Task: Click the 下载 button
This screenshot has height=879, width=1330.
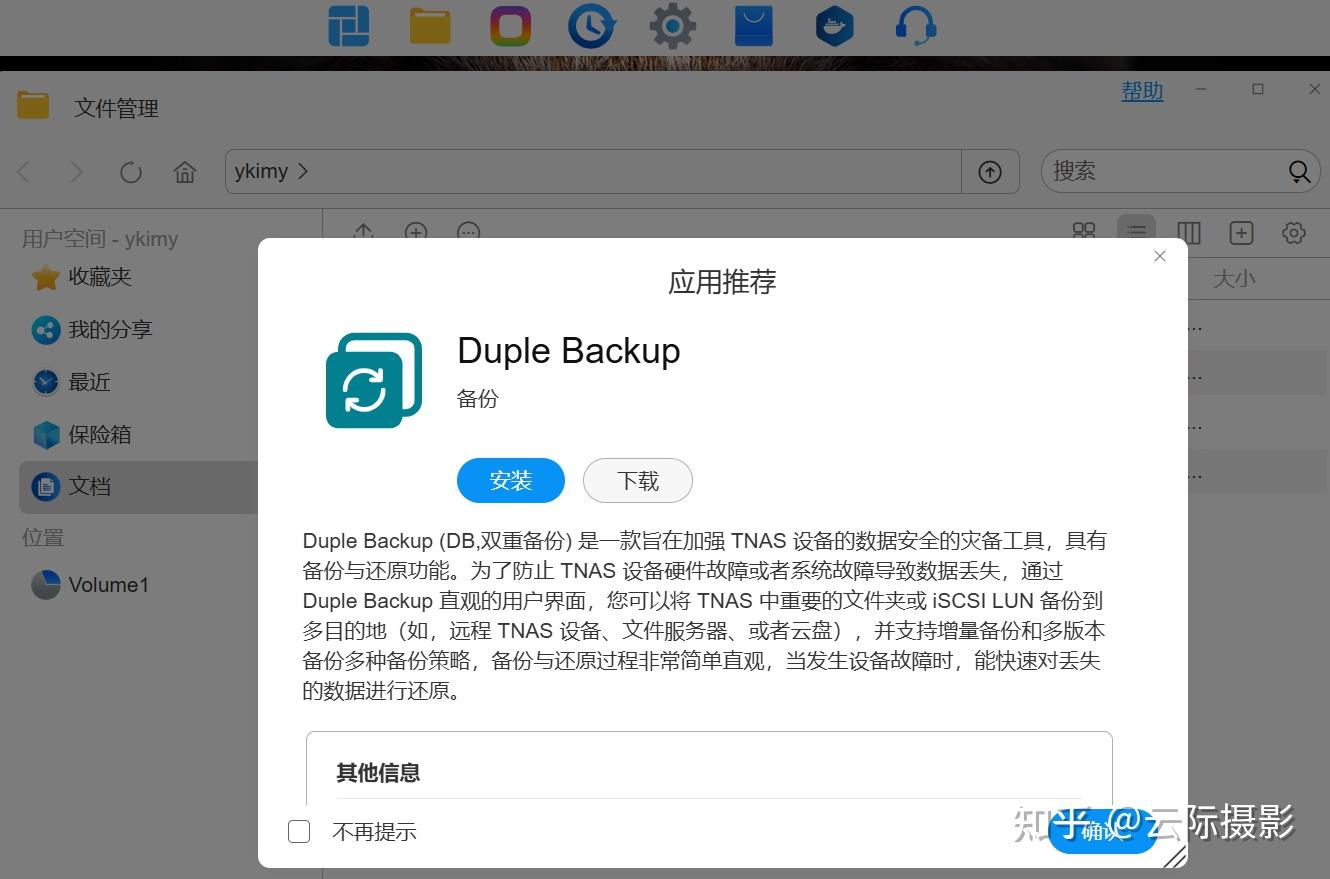Action: [x=638, y=481]
